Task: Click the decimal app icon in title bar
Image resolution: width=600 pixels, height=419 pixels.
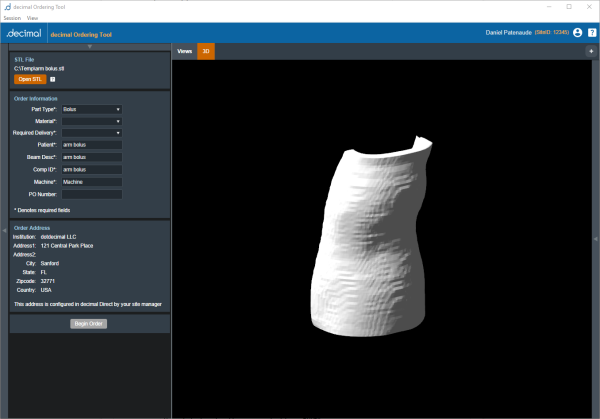Action: coord(8,7)
